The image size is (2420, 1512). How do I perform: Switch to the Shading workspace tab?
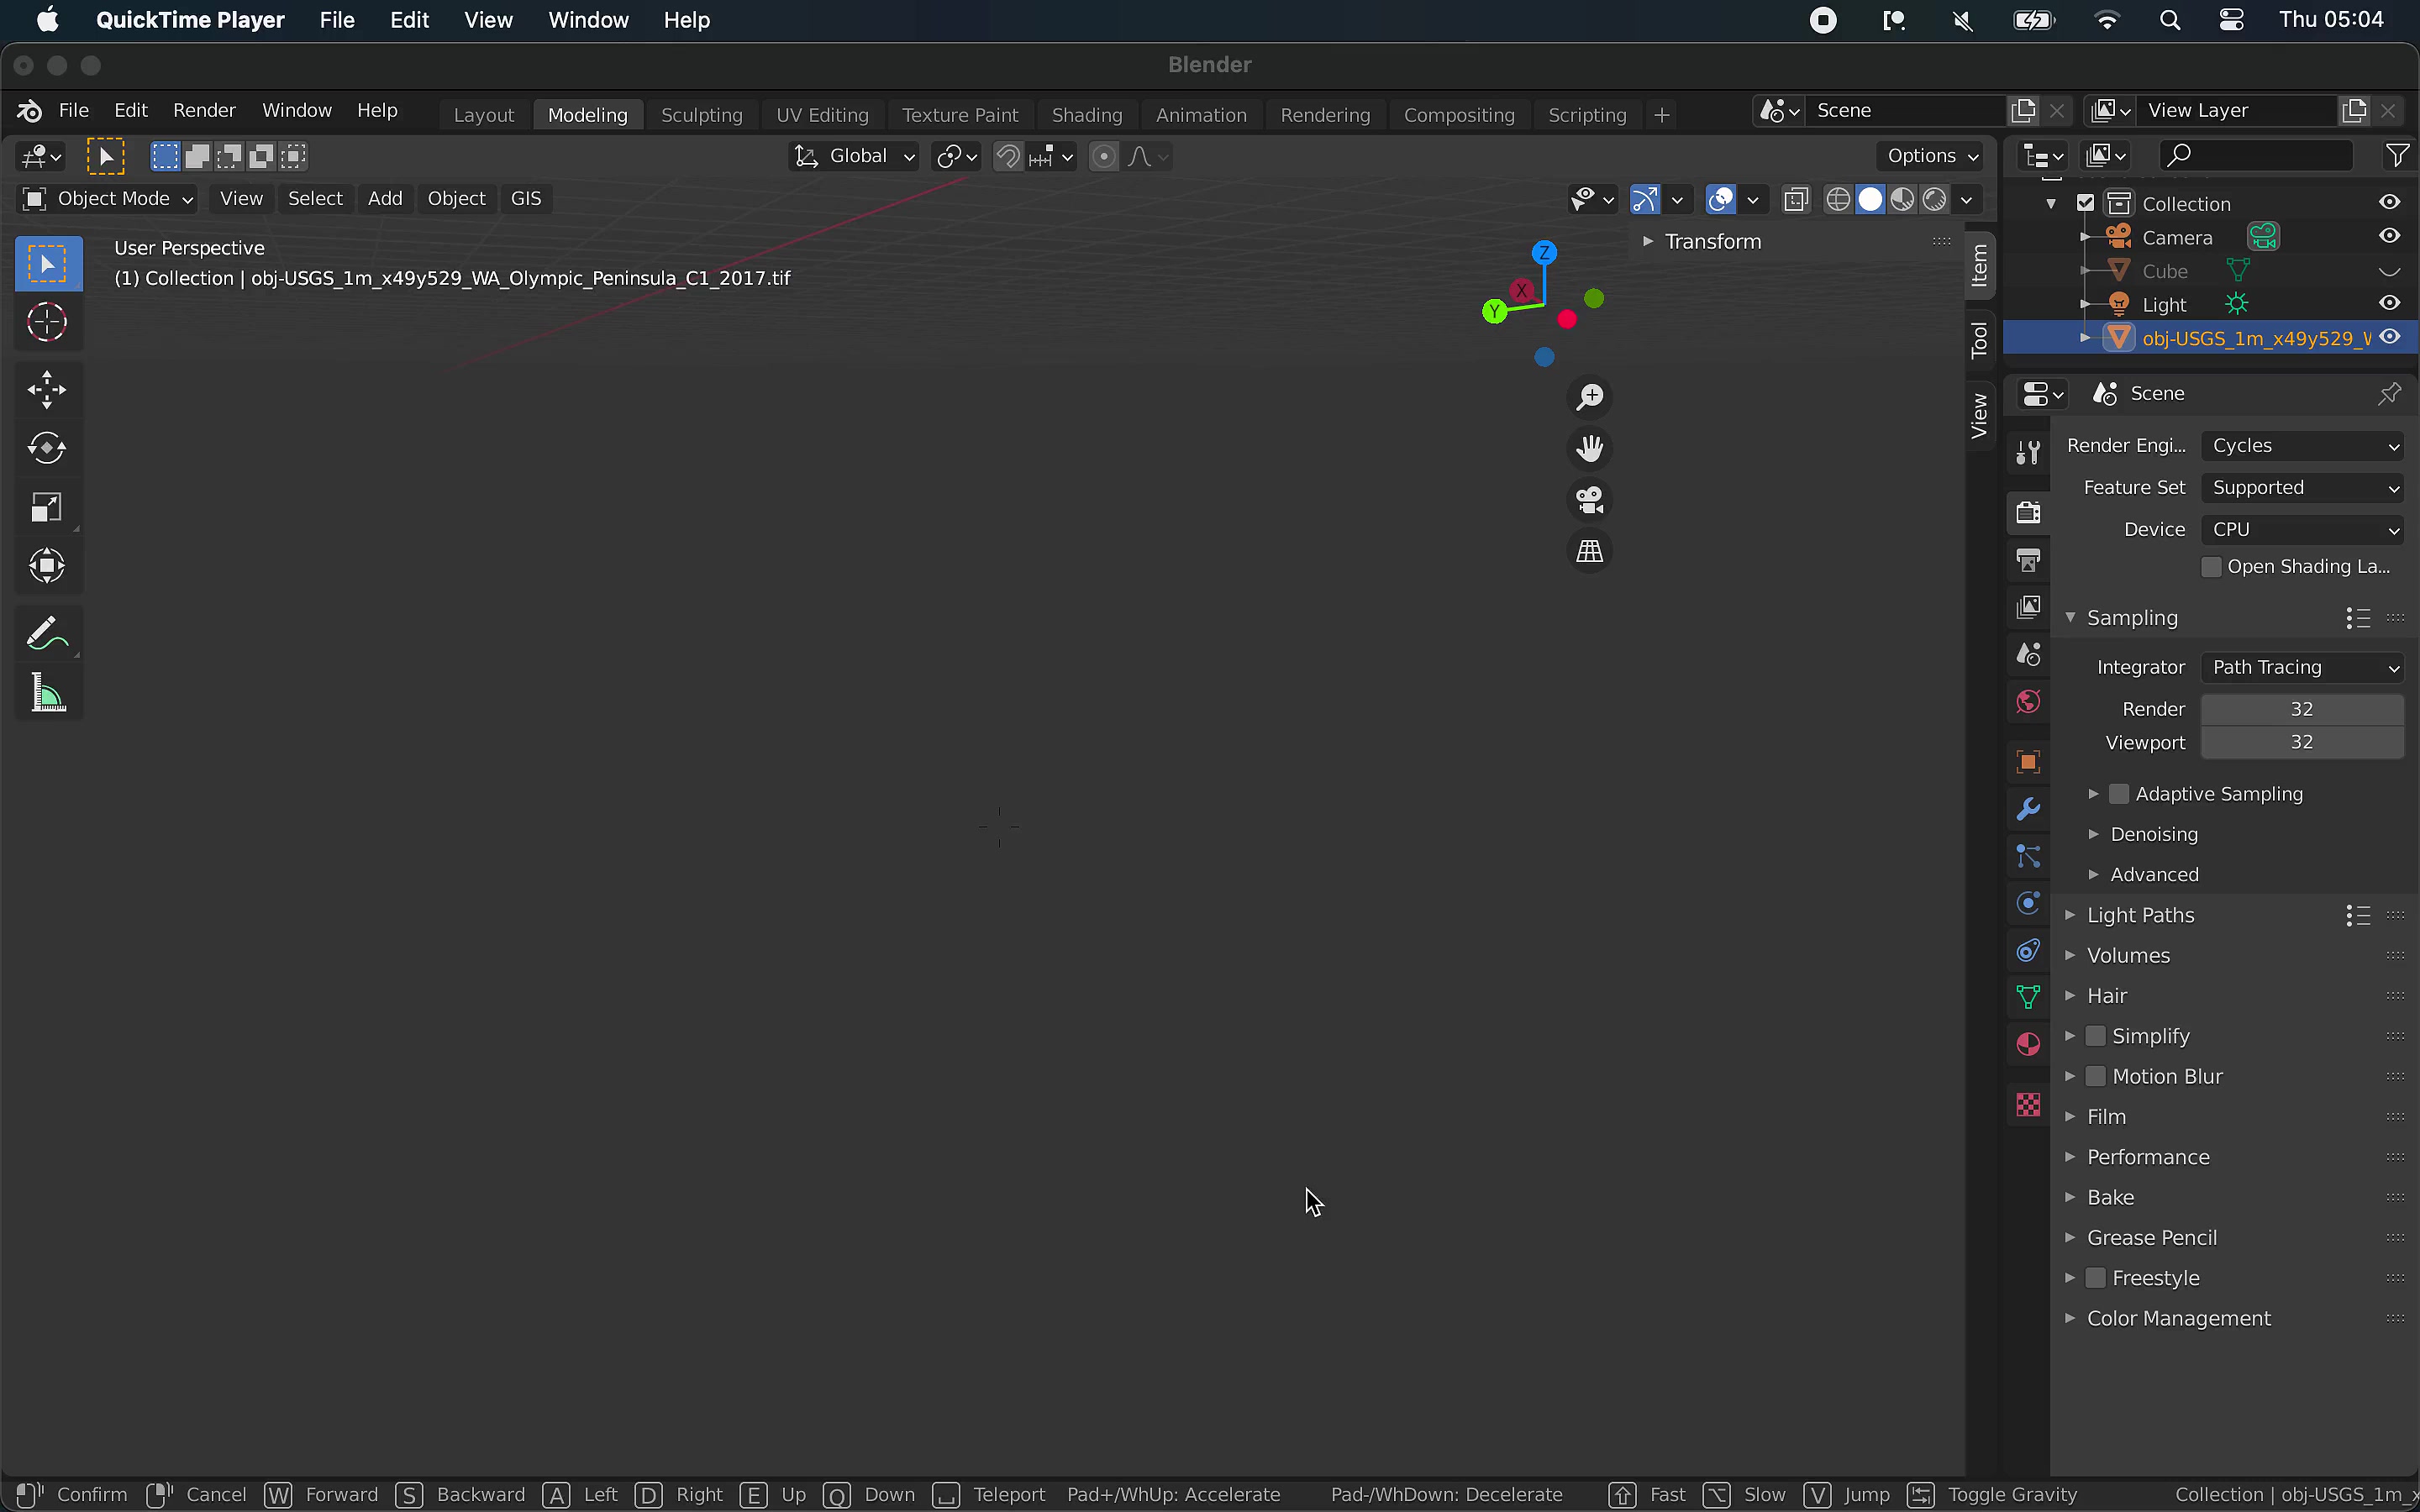[x=1086, y=115]
